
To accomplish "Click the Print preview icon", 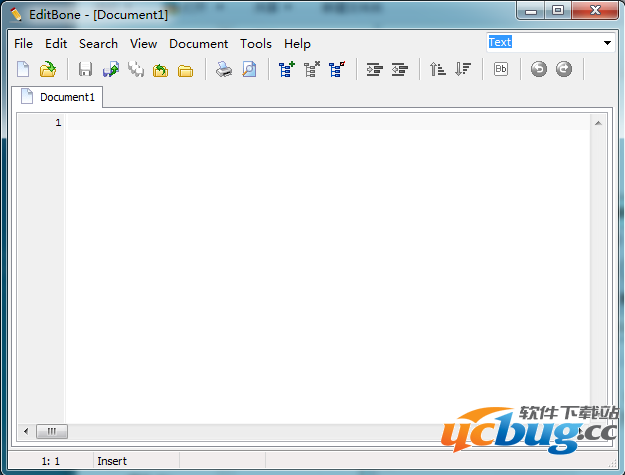I will [x=249, y=70].
